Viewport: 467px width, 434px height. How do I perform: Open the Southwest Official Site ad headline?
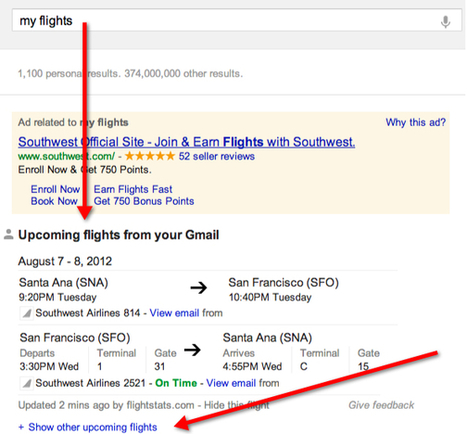(187, 142)
